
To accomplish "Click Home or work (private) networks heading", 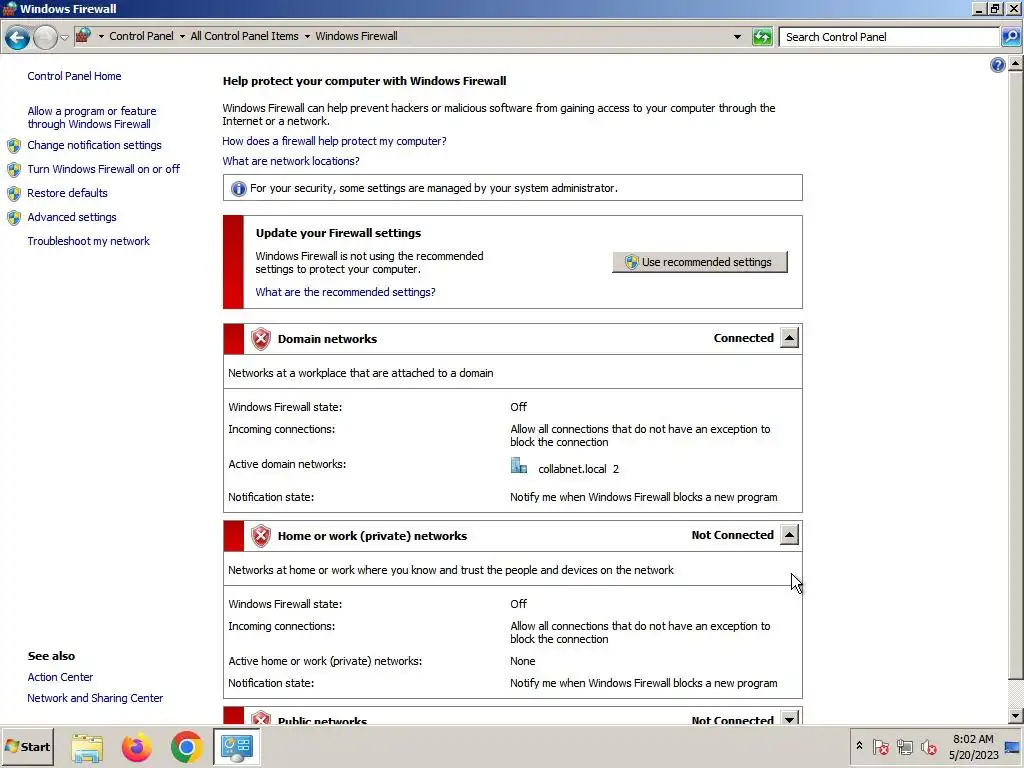I will tap(372, 536).
